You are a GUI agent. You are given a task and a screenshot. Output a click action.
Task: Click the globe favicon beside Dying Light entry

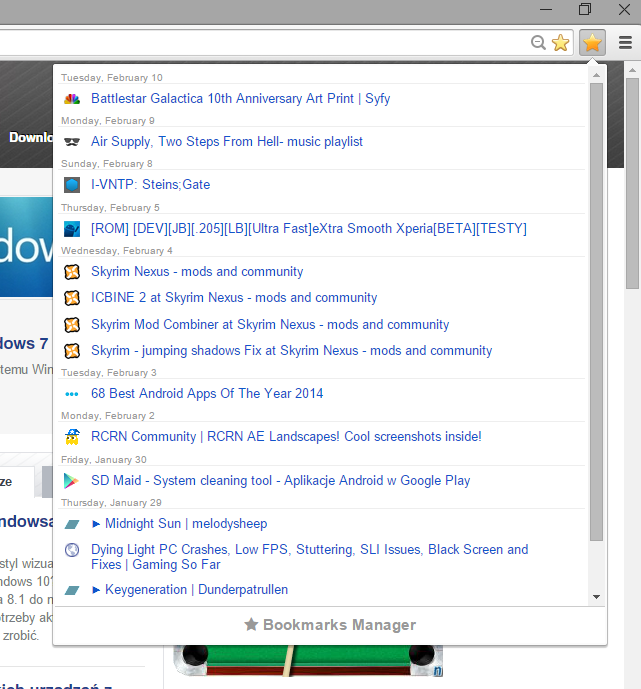point(72,550)
